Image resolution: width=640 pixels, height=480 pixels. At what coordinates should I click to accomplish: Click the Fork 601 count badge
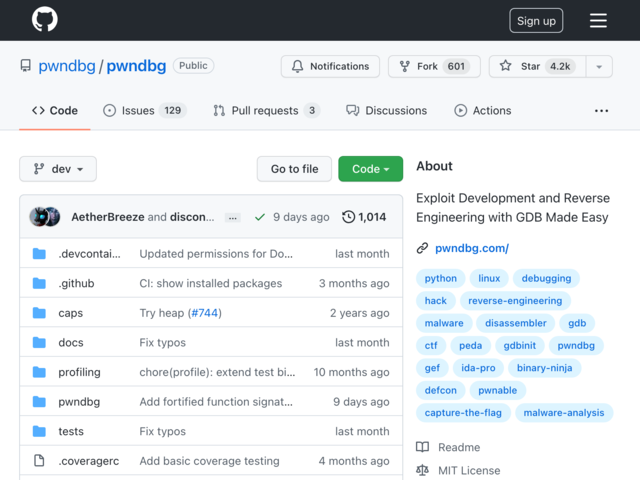456,66
